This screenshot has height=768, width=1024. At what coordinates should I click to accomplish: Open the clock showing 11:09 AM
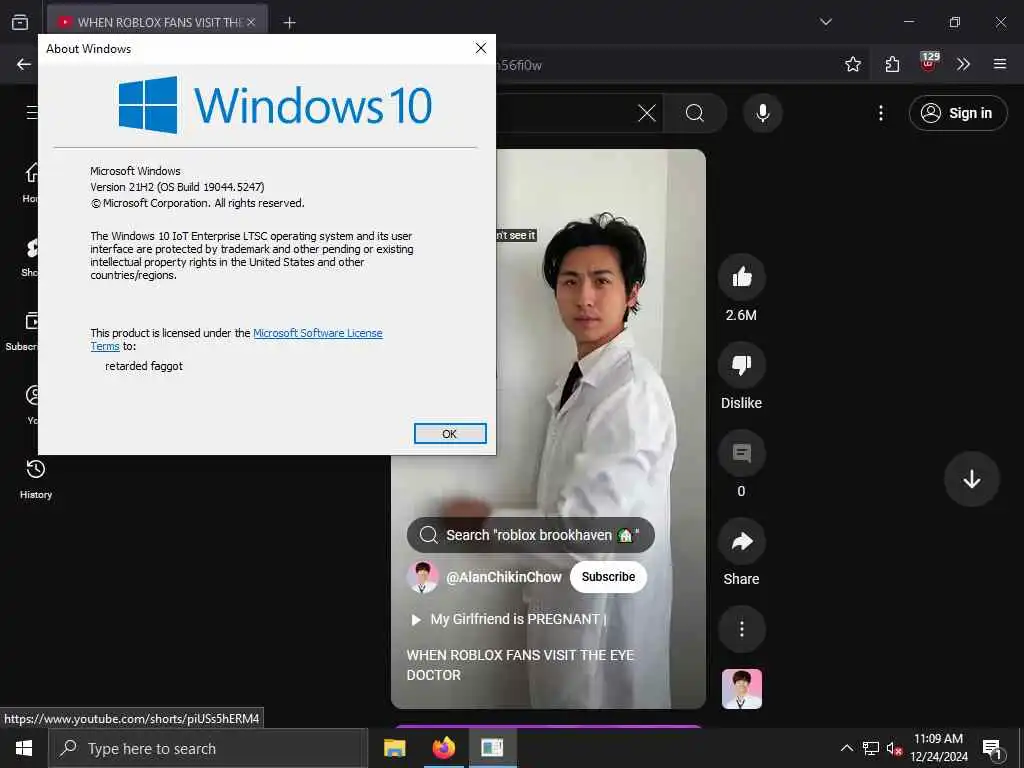tap(938, 748)
